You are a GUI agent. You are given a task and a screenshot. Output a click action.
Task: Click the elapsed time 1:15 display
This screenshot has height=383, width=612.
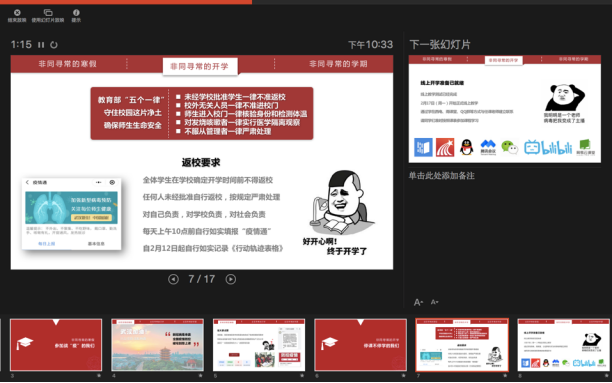[21, 45]
